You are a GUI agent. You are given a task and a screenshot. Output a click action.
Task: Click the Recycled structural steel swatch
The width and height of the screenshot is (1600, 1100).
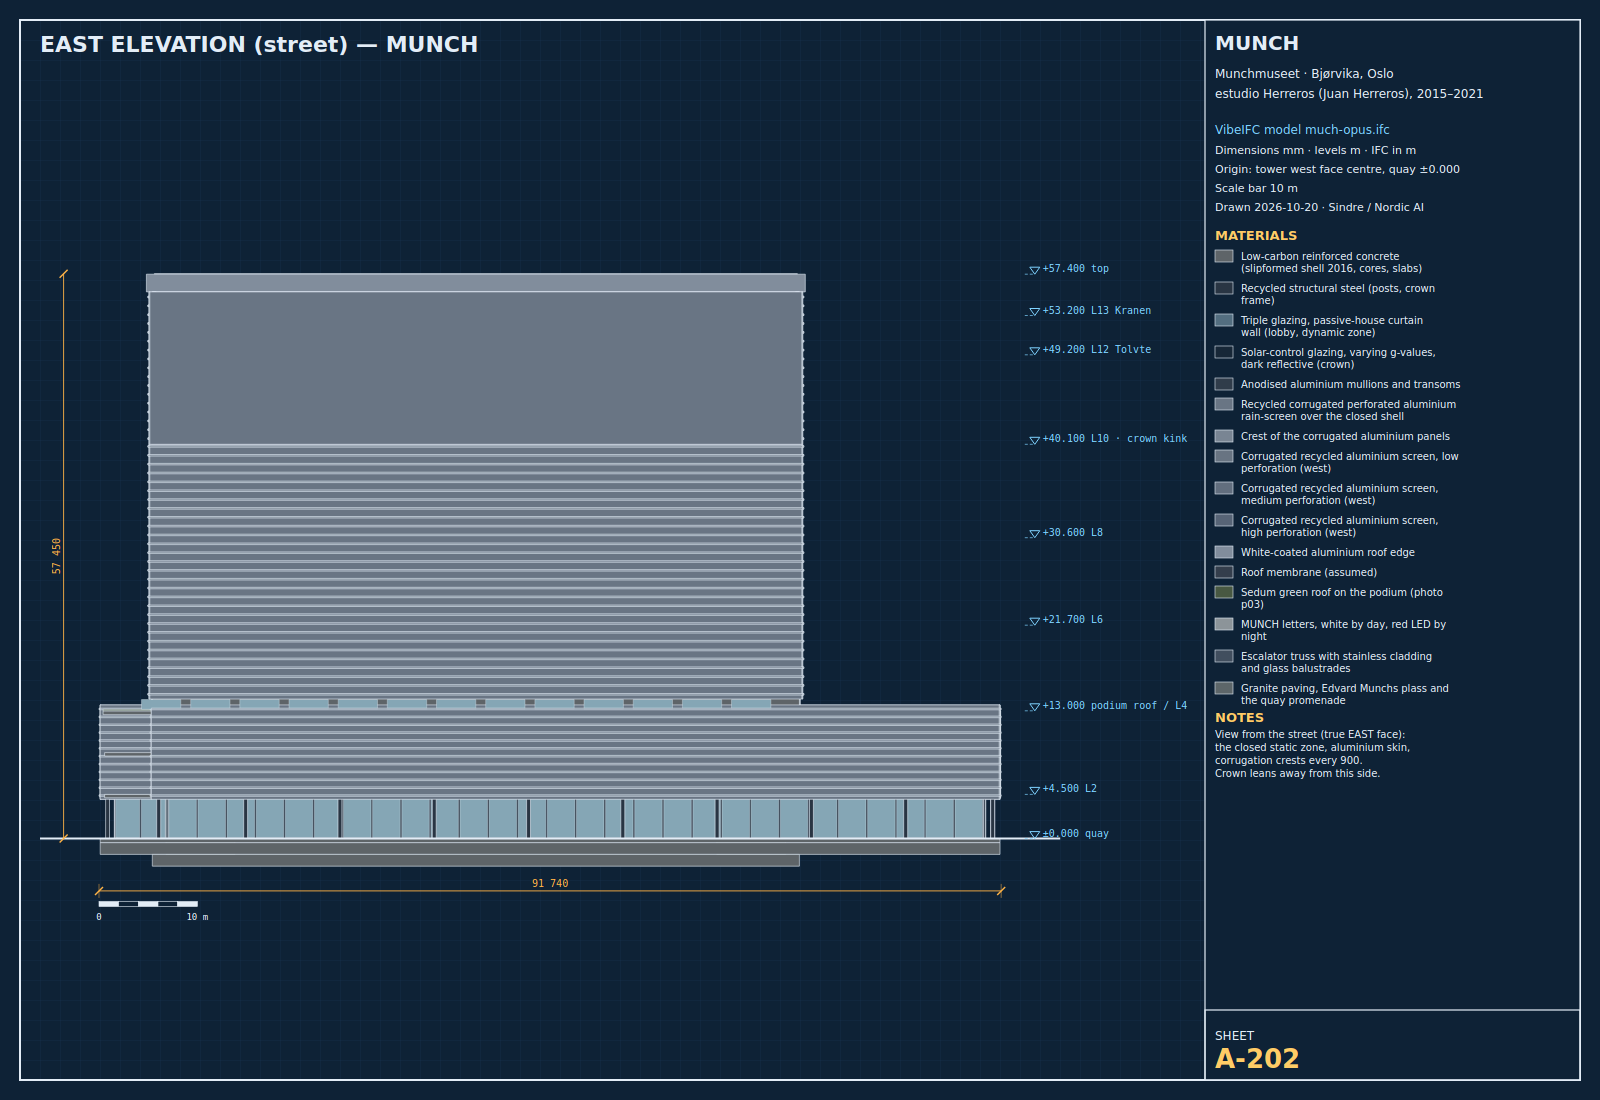[1224, 288]
